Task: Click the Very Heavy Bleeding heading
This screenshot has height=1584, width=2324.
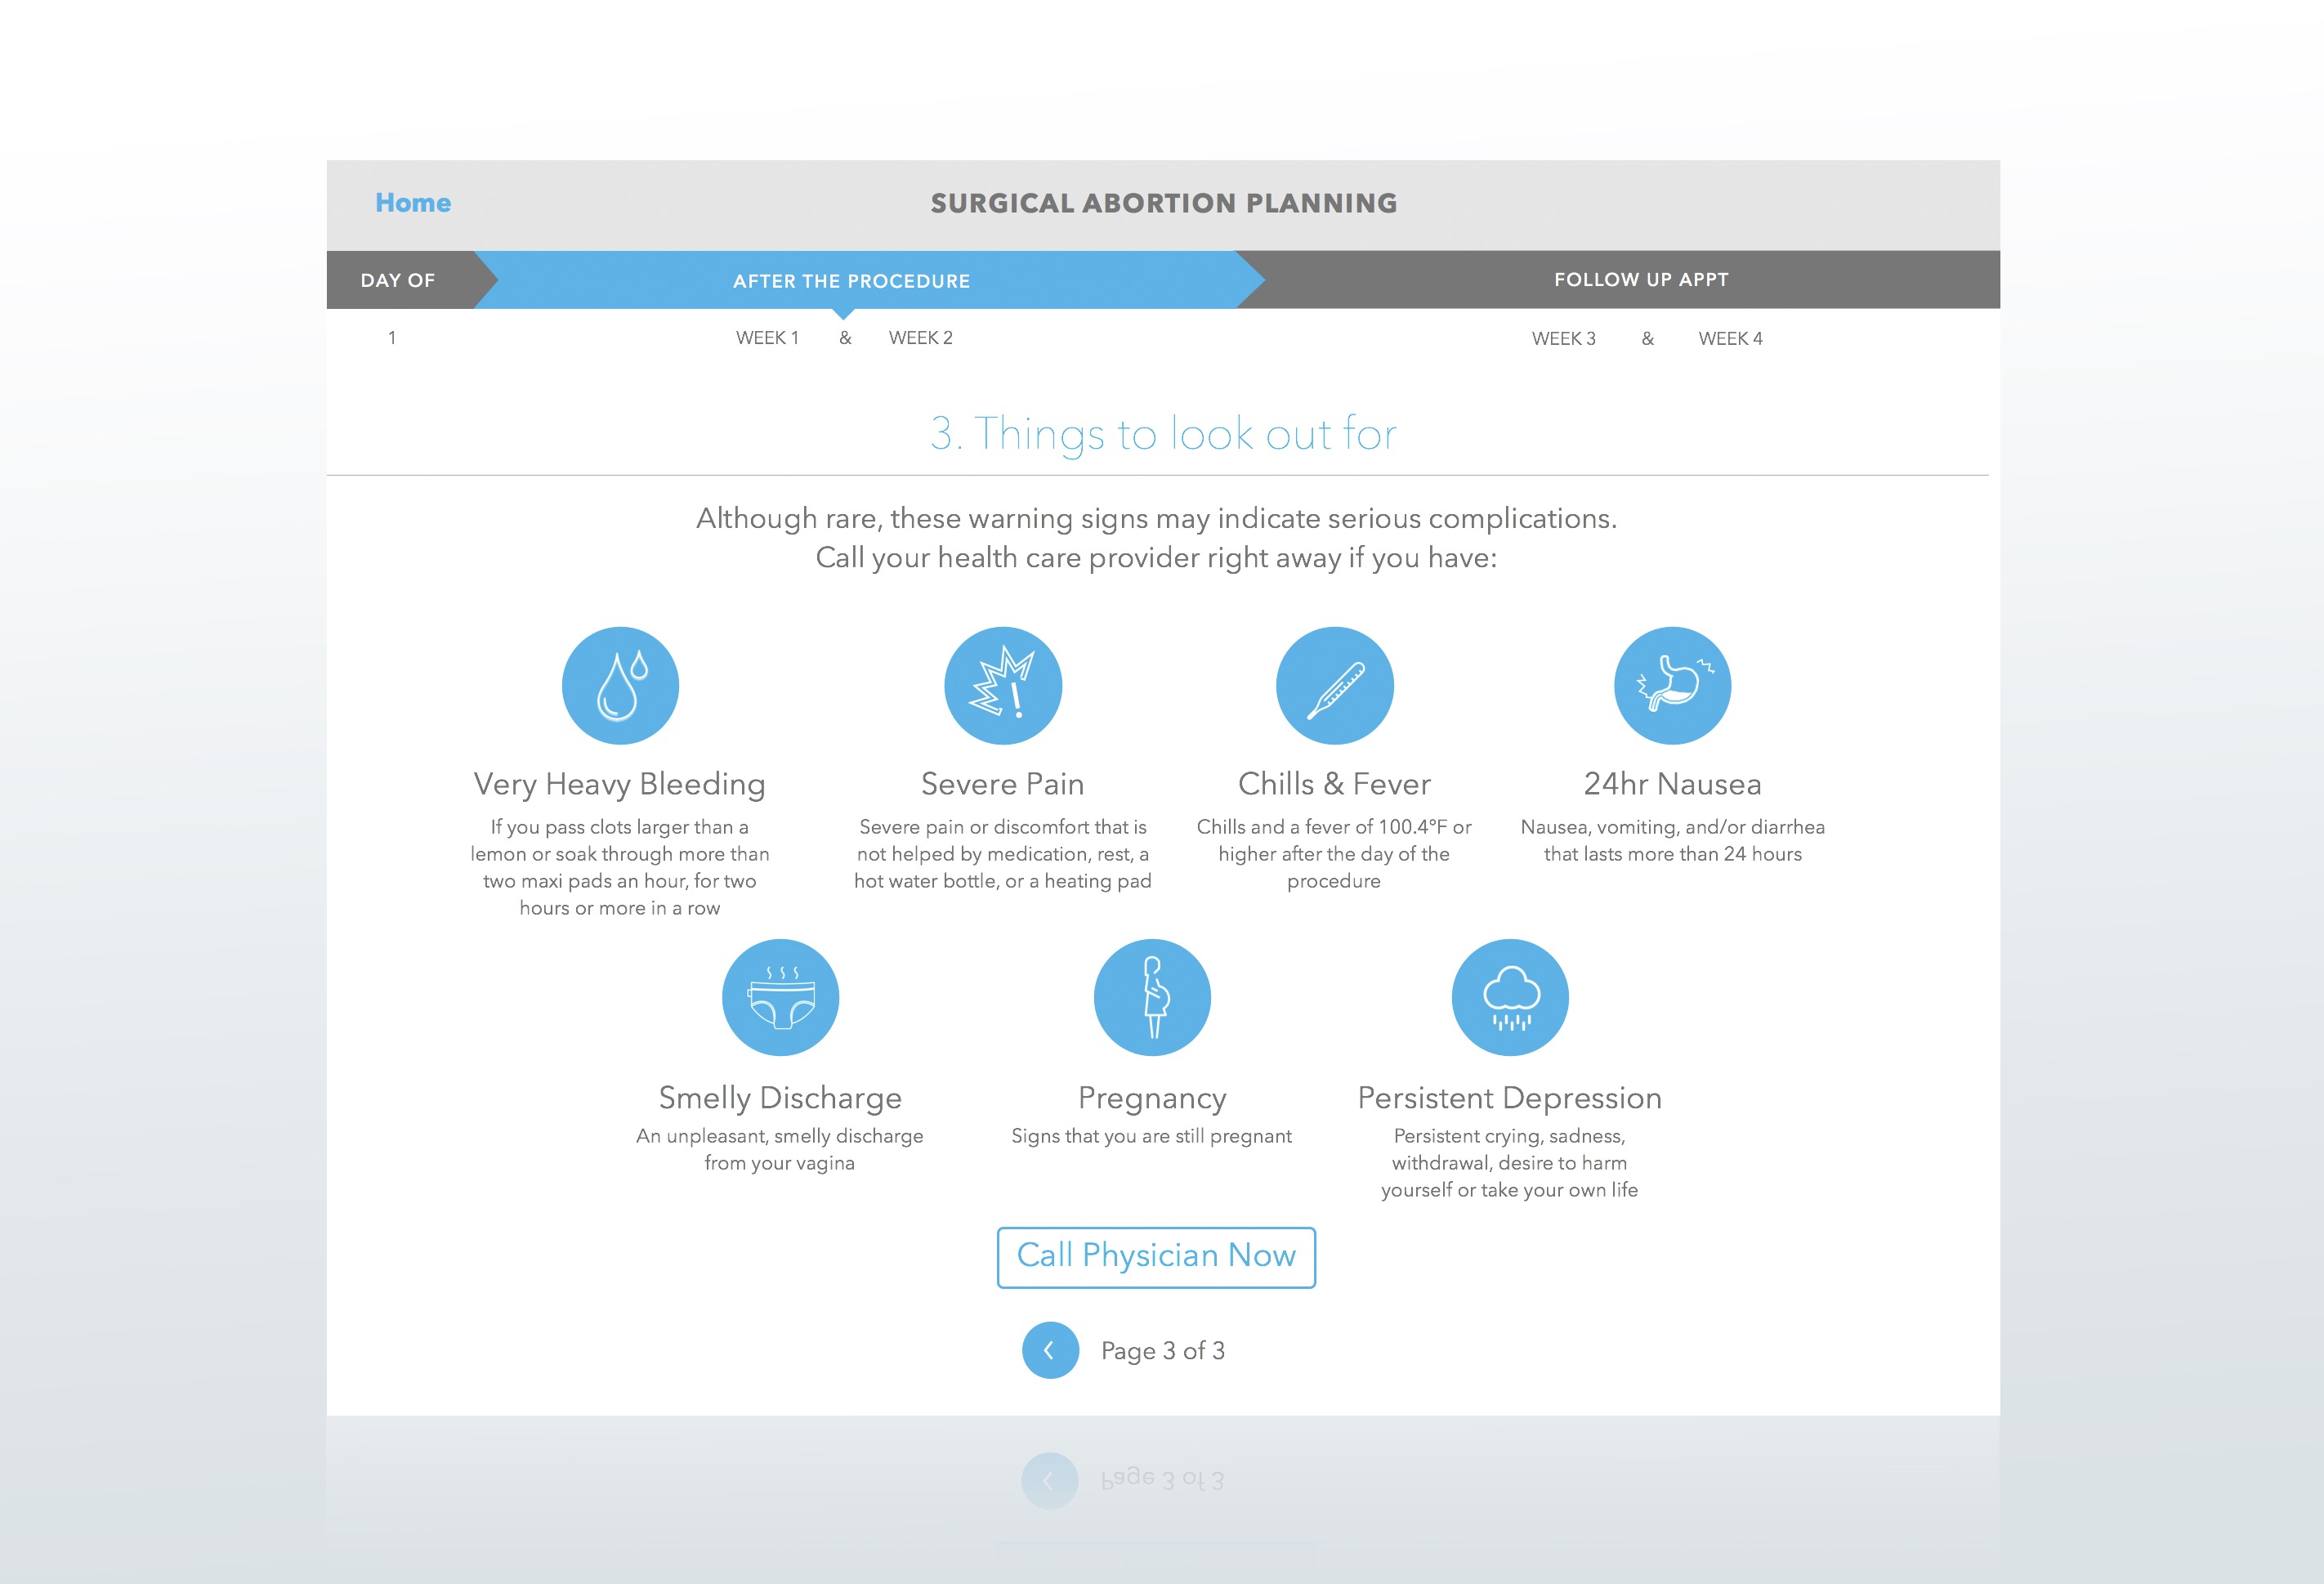Action: [620, 784]
